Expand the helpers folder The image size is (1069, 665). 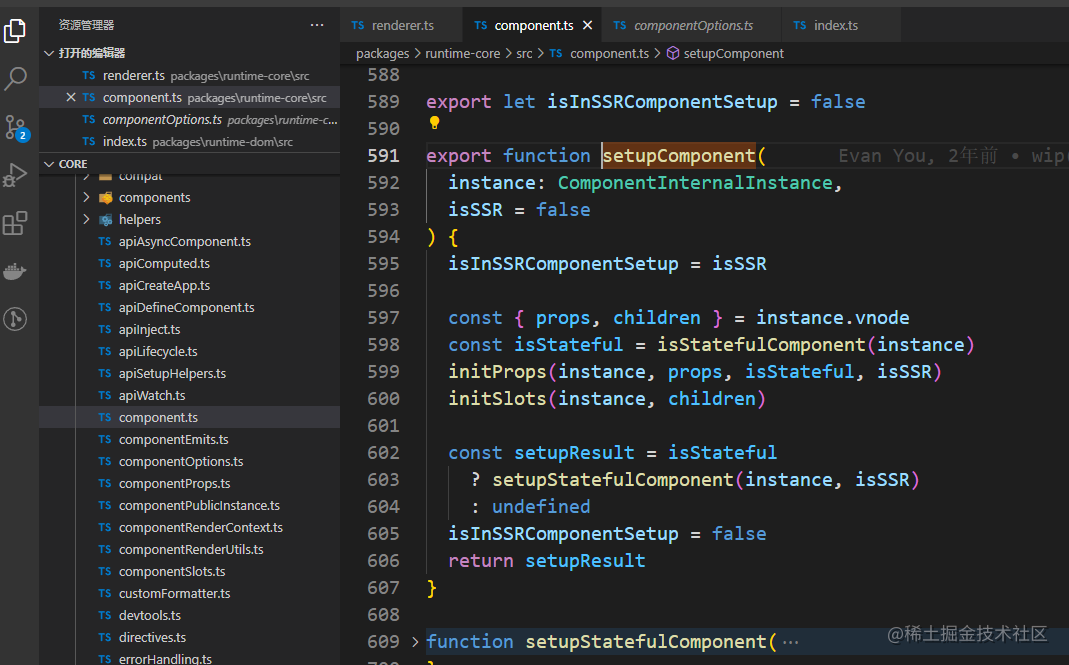pos(87,219)
